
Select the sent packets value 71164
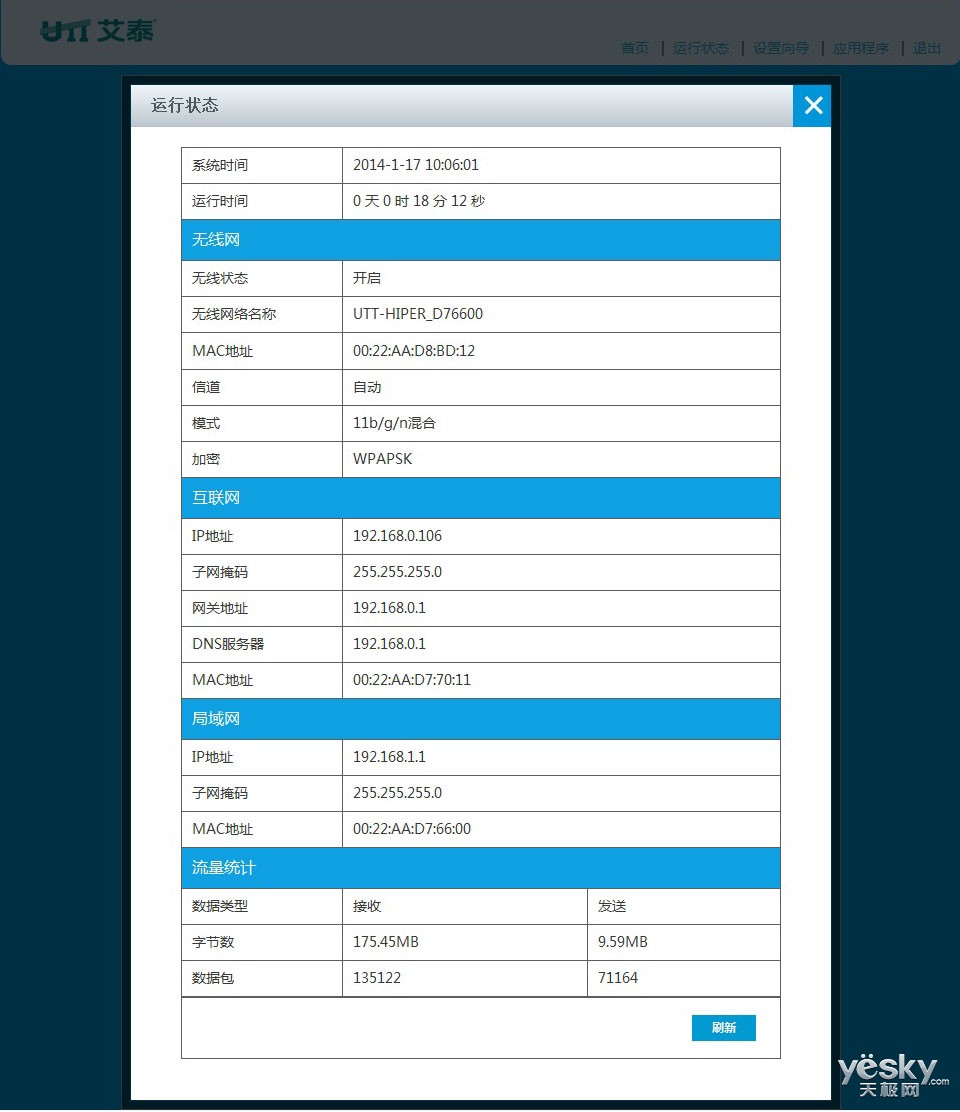pos(618,978)
